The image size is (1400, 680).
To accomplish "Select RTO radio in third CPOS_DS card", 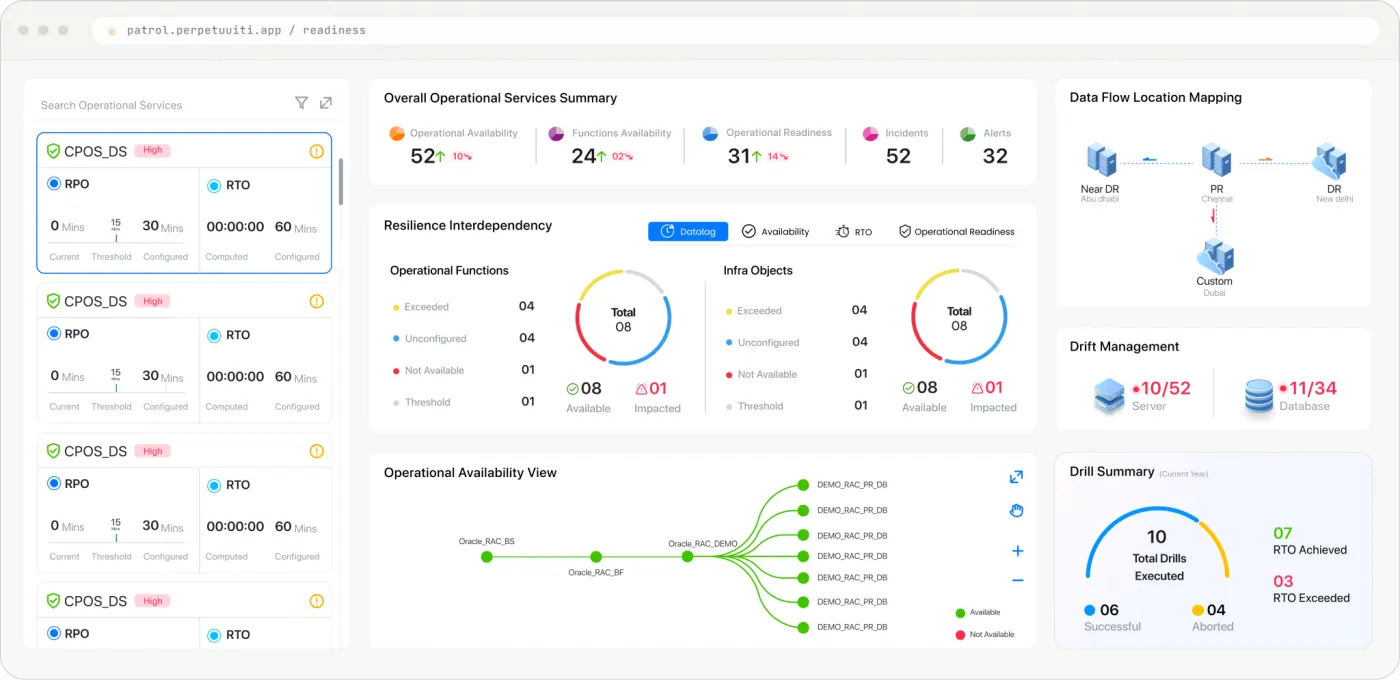I will pos(214,485).
